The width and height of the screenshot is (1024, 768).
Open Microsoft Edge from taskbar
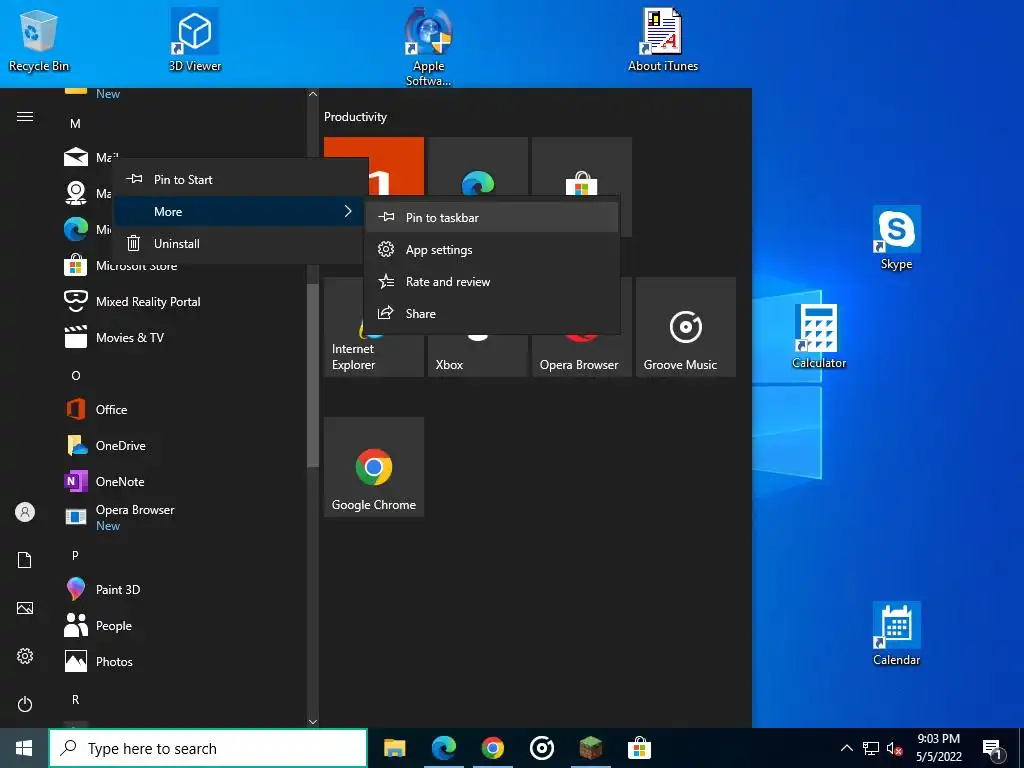(443, 748)
